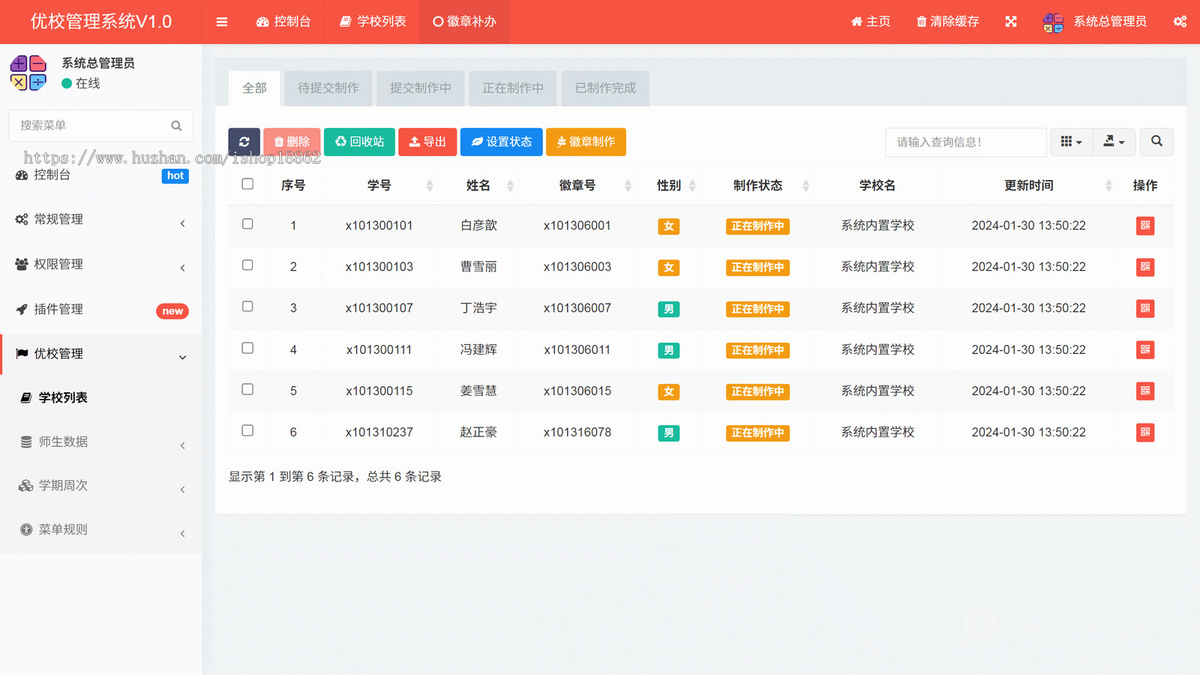Click the refresh icon above the table
Image resolution: width=1200 pixels, height=675 pixels.
(x=243, y=142)
